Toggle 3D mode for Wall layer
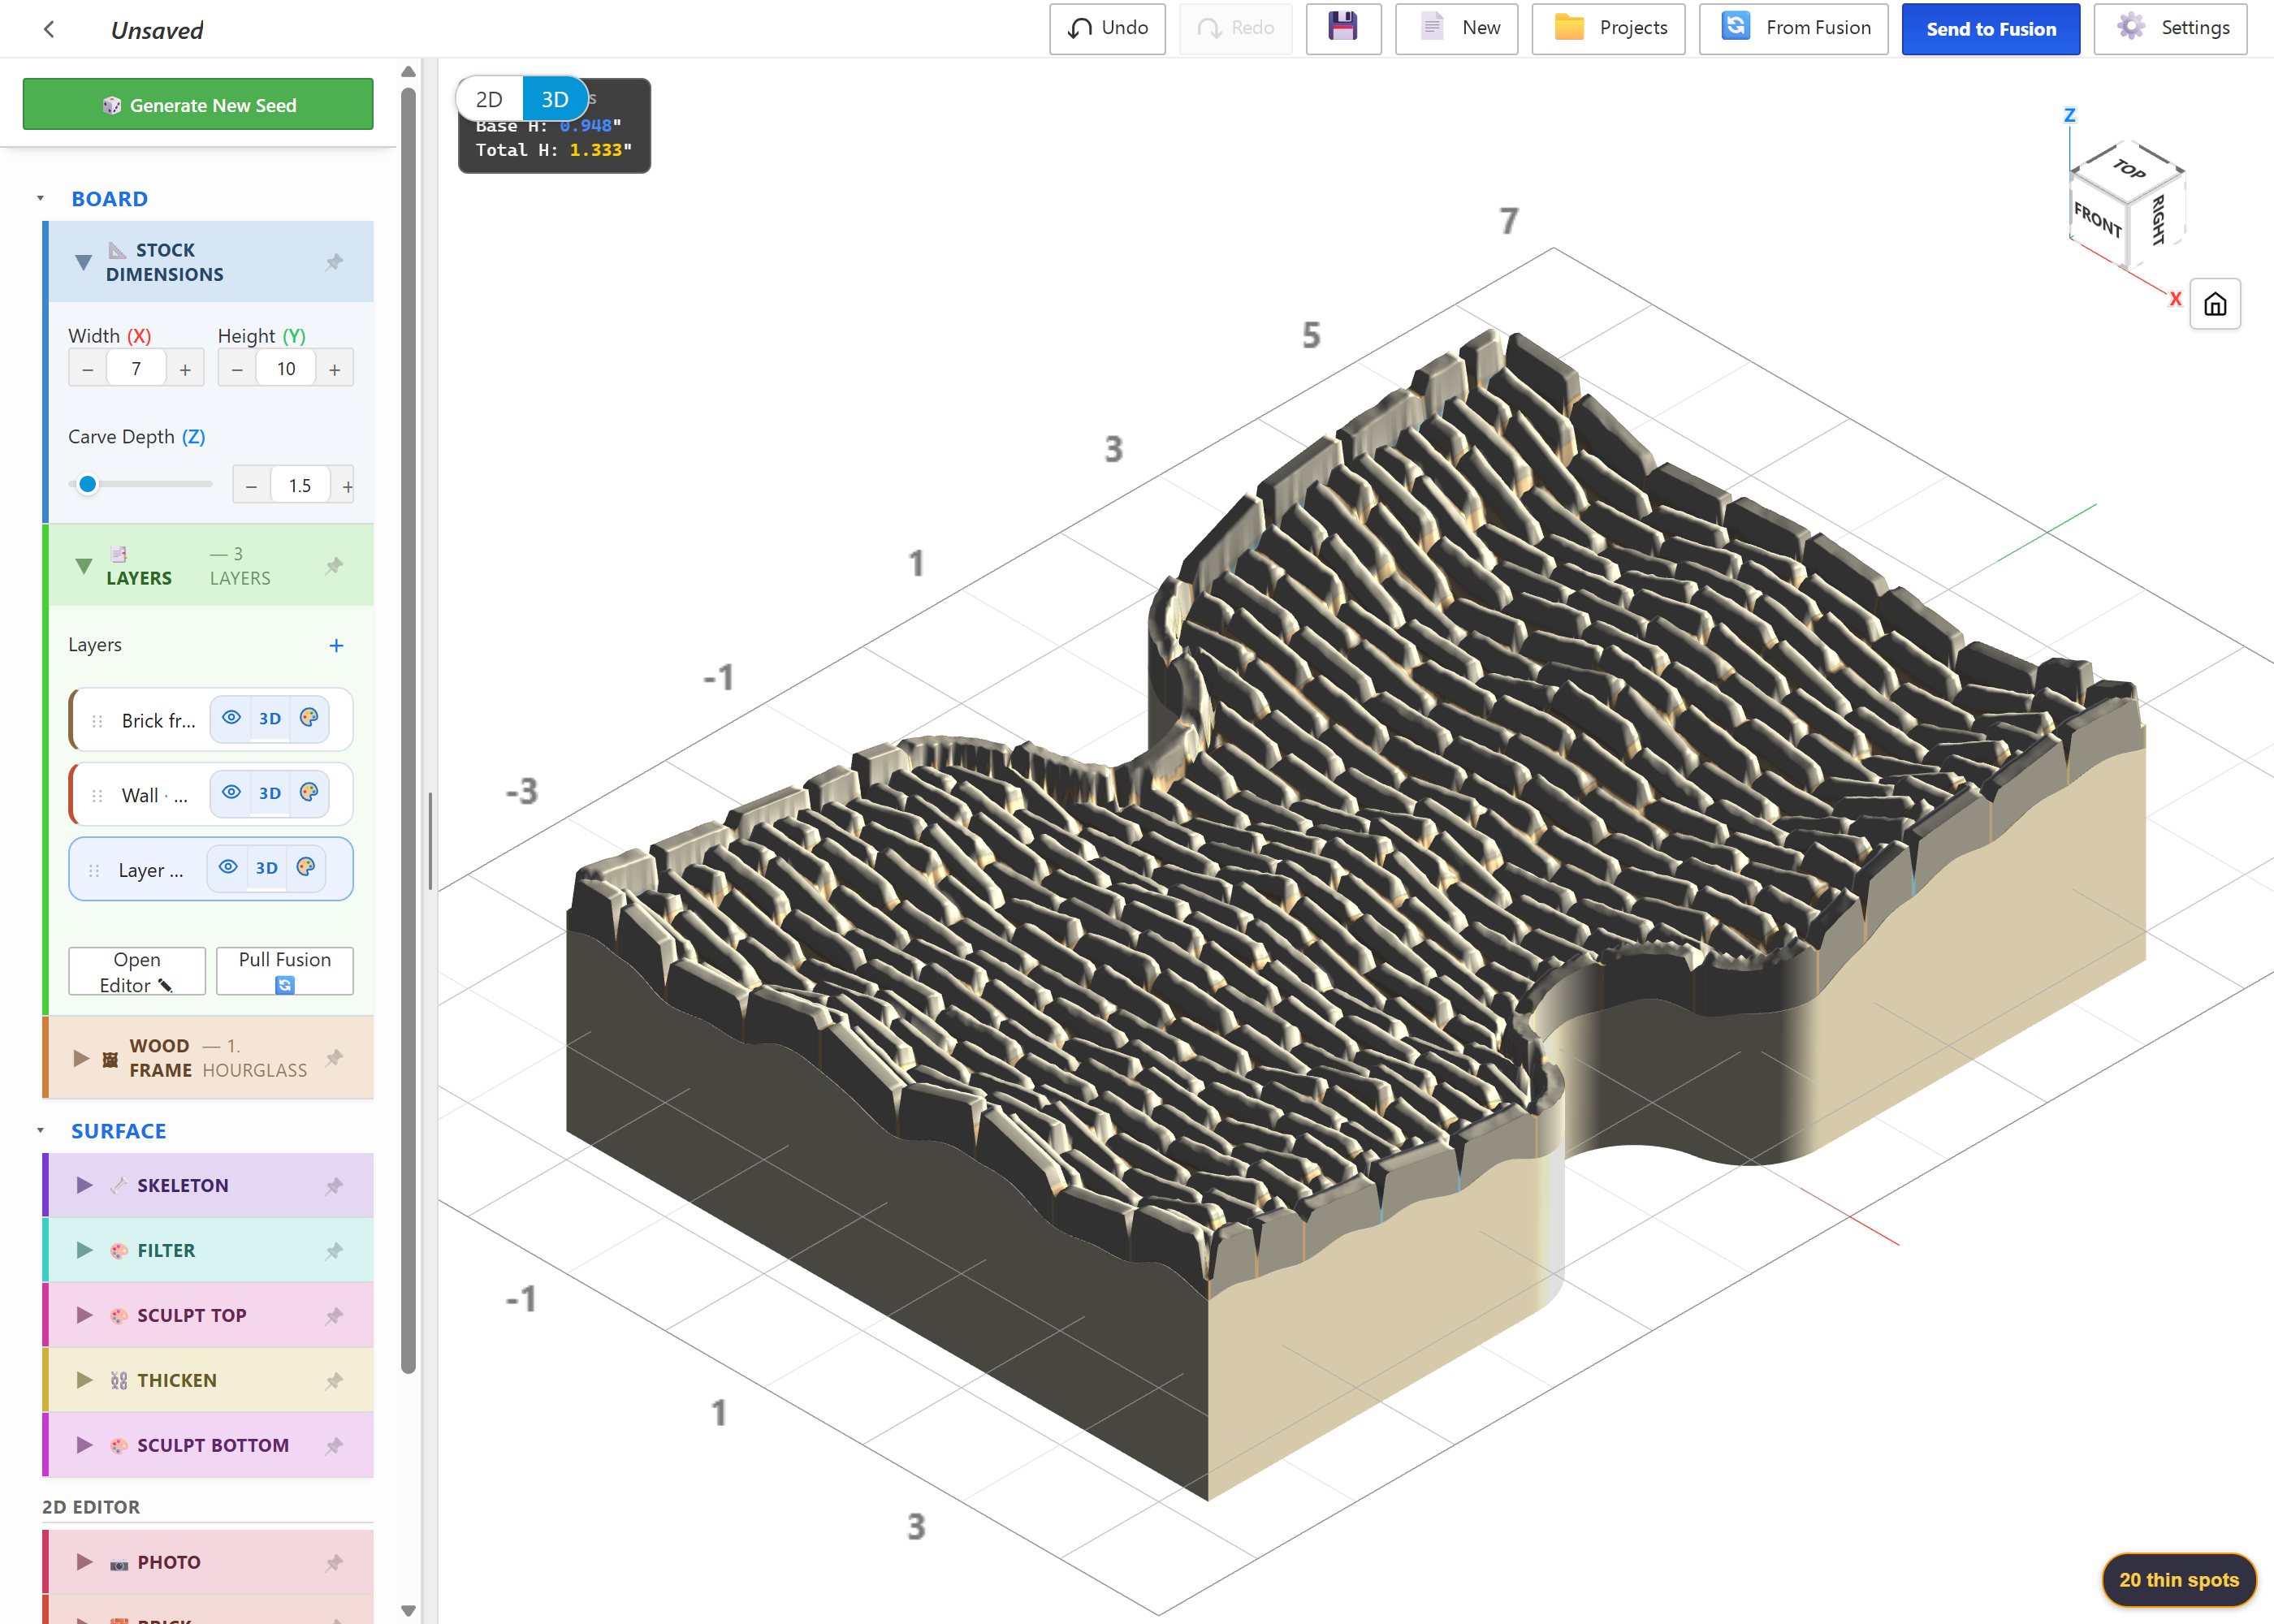Viewport: 2274px width, 1624px height. click(270, 794)
